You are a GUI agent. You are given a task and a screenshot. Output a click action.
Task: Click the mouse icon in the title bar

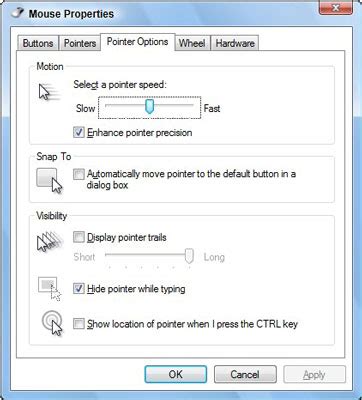[16, 13]
